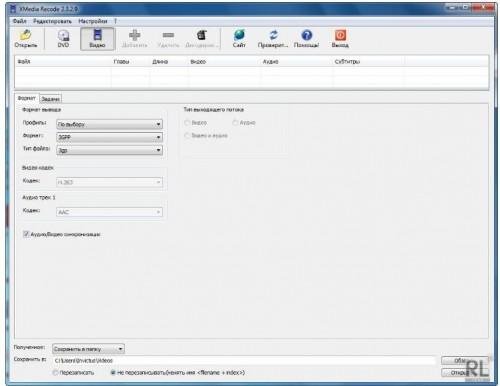The height and width of the screenshot is (386, 500).
Task: Click the Open file toolbar icon
Action: (26, 39)
